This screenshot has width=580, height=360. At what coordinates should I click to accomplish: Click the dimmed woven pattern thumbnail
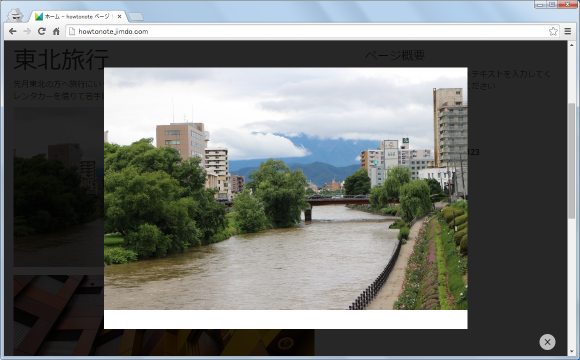[58, 315]
